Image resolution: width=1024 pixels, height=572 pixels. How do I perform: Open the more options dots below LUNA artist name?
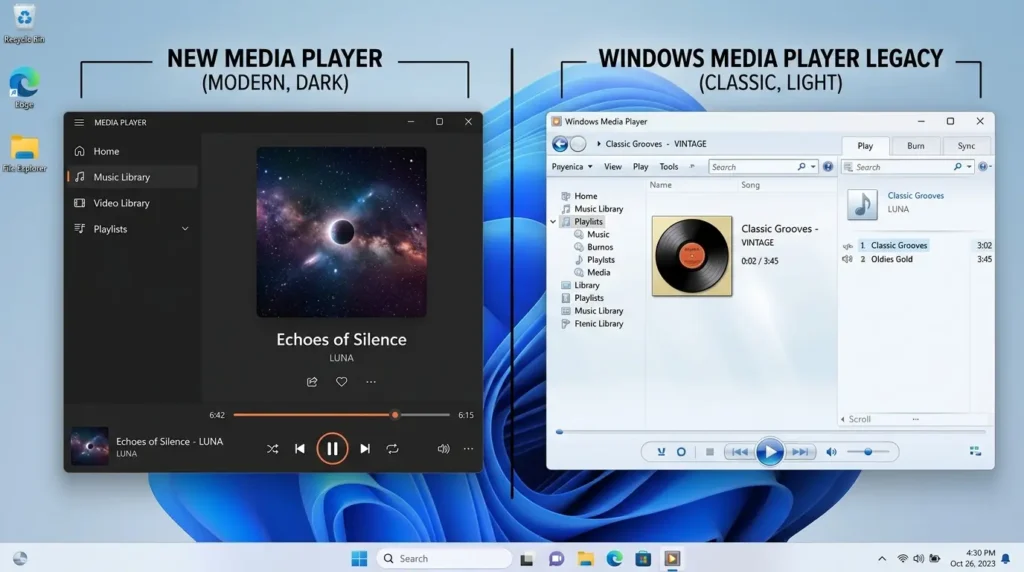pos(371,382)
